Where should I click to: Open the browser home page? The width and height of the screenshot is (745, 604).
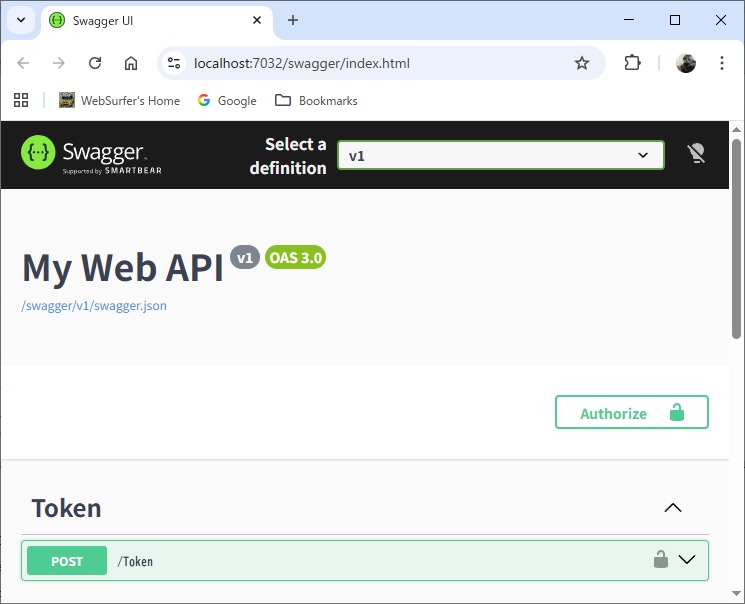click(x=131, y=63)
